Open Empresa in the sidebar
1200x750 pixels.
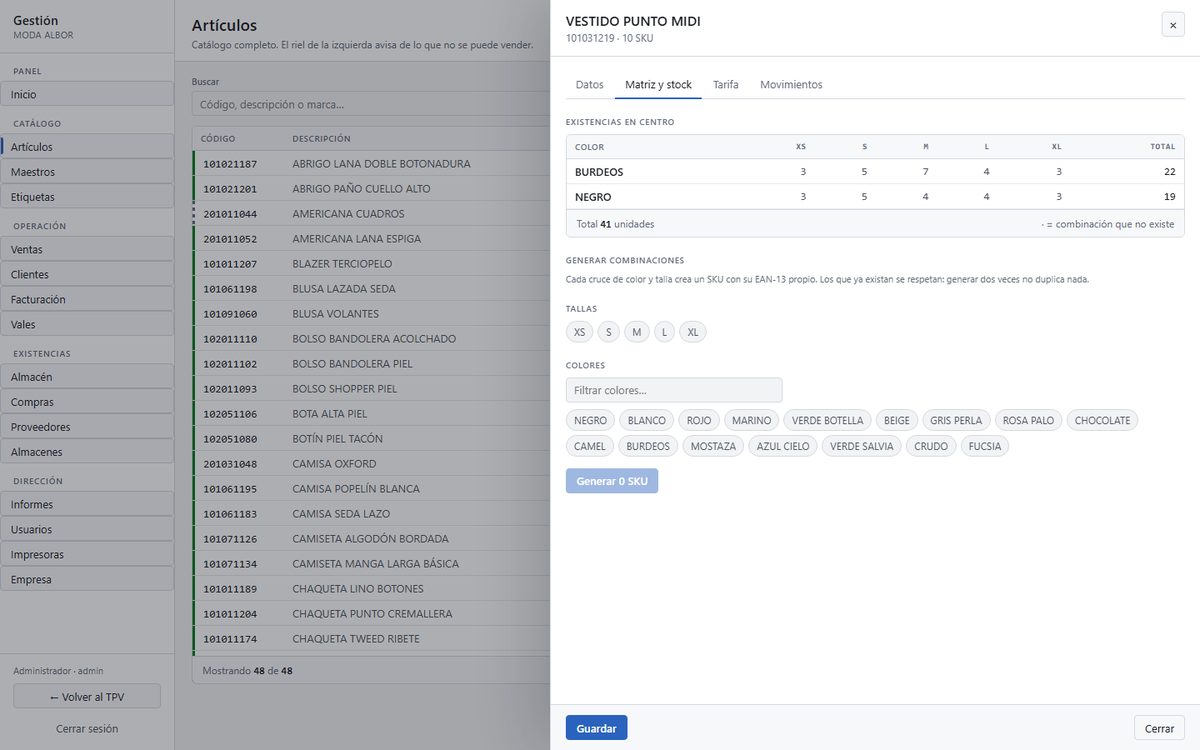point(87,579)
